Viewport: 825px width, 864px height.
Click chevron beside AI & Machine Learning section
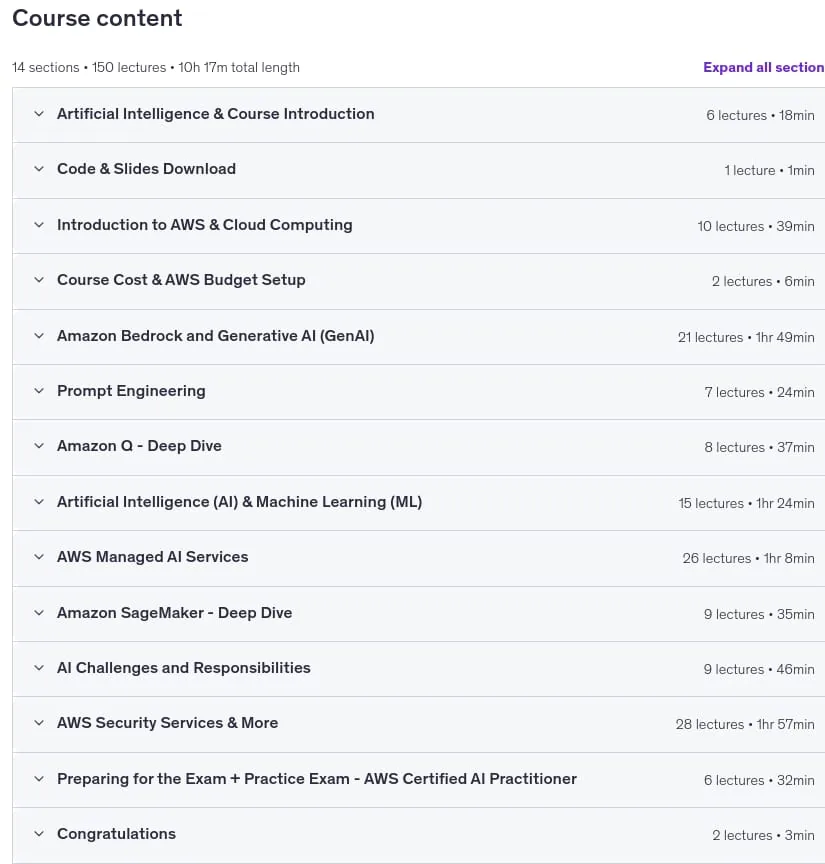pyautogui.click(x=39, y=502)
